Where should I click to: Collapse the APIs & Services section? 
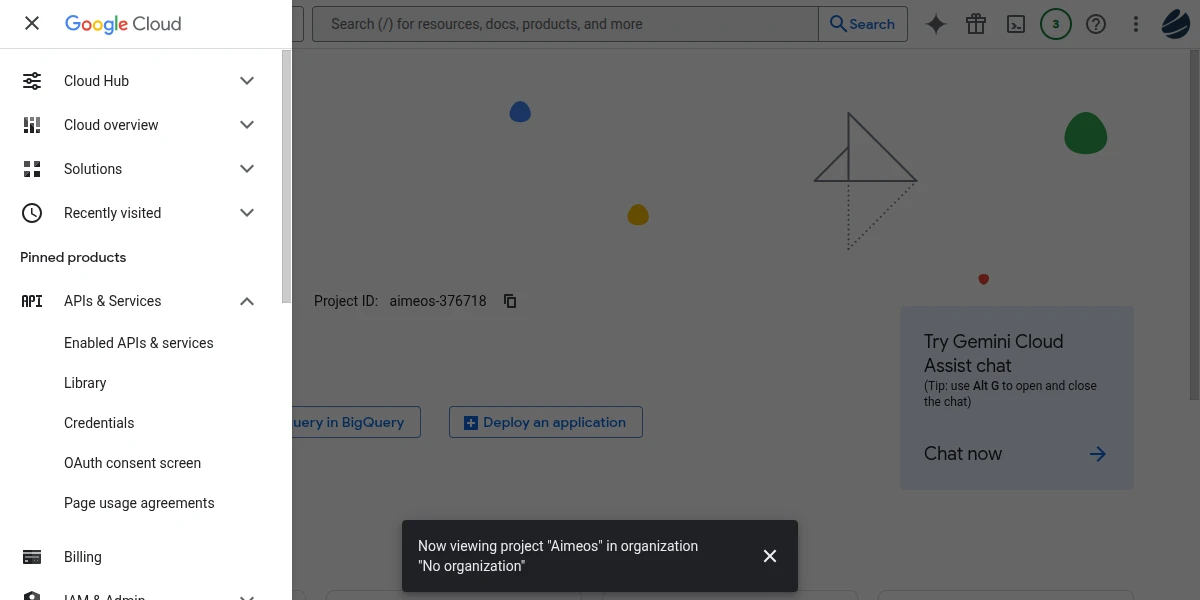[247, 301]
